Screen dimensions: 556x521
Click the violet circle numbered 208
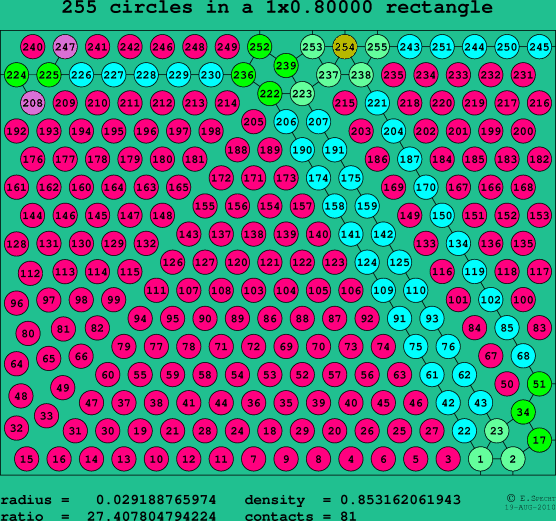(x=33, y=103)
